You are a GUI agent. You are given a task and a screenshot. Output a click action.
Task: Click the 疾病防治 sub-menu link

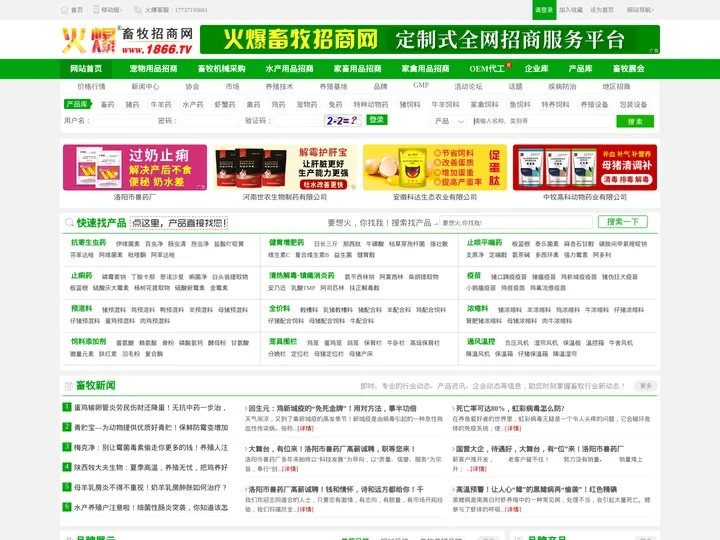point(562,86)
